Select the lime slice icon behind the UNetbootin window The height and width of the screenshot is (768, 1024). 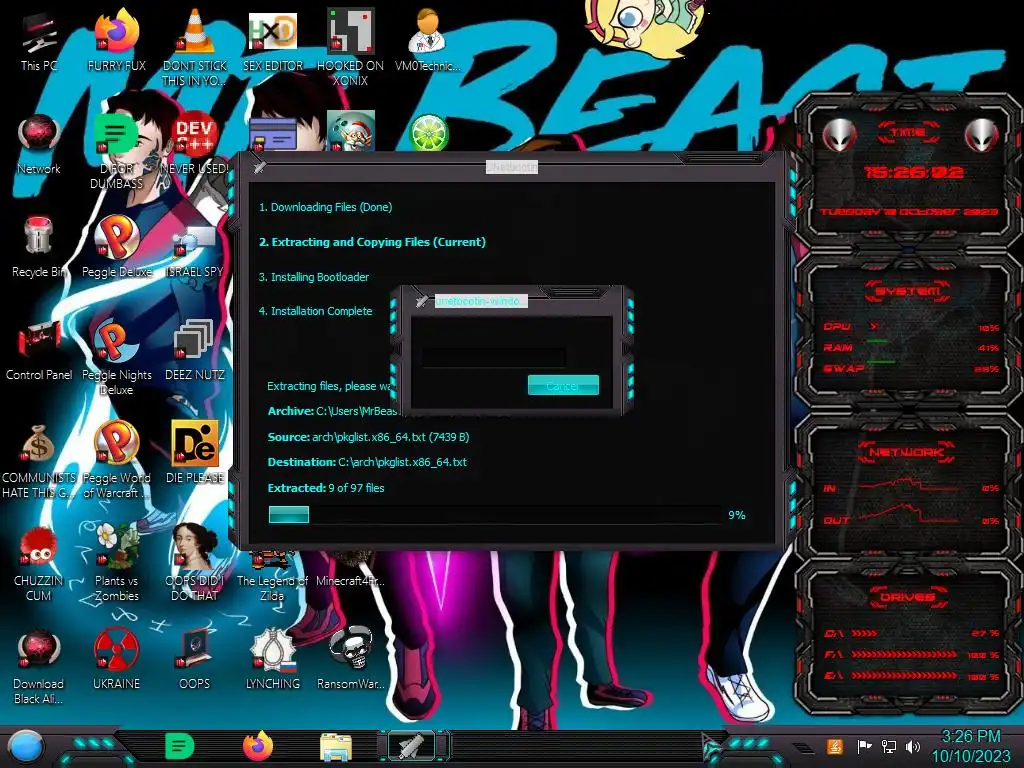(428, 133)
